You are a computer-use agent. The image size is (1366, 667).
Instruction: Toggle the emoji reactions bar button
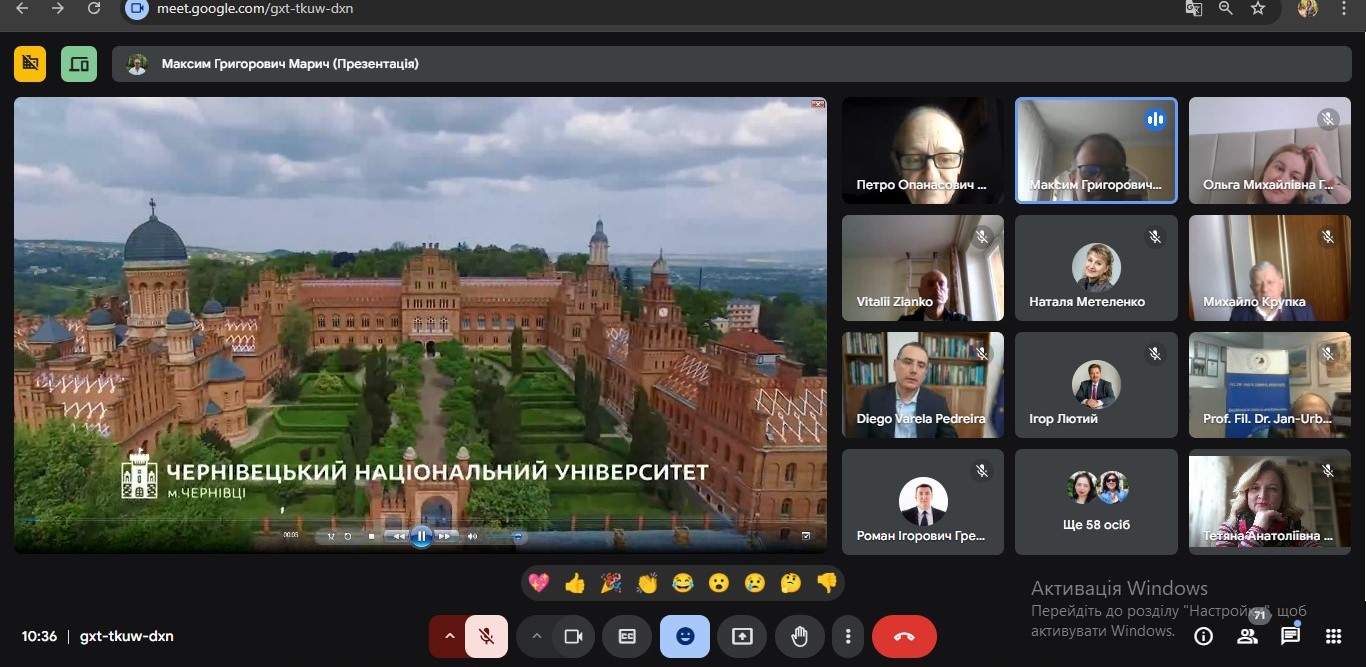pyautogui.click(x=685, y=636)
